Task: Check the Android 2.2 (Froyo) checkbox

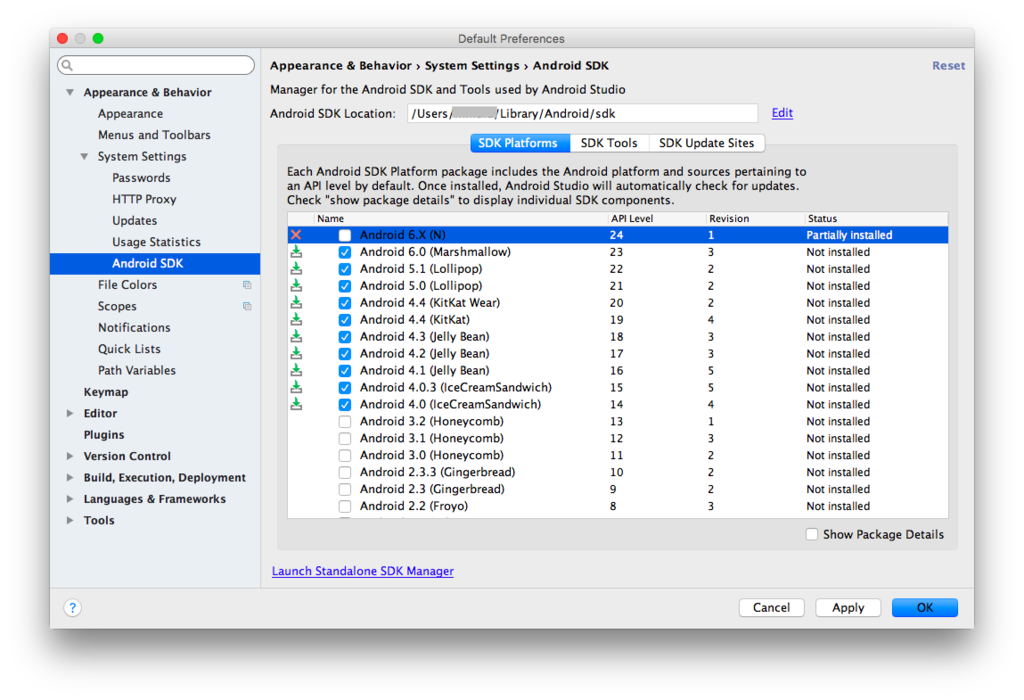Action: (345, 506)
